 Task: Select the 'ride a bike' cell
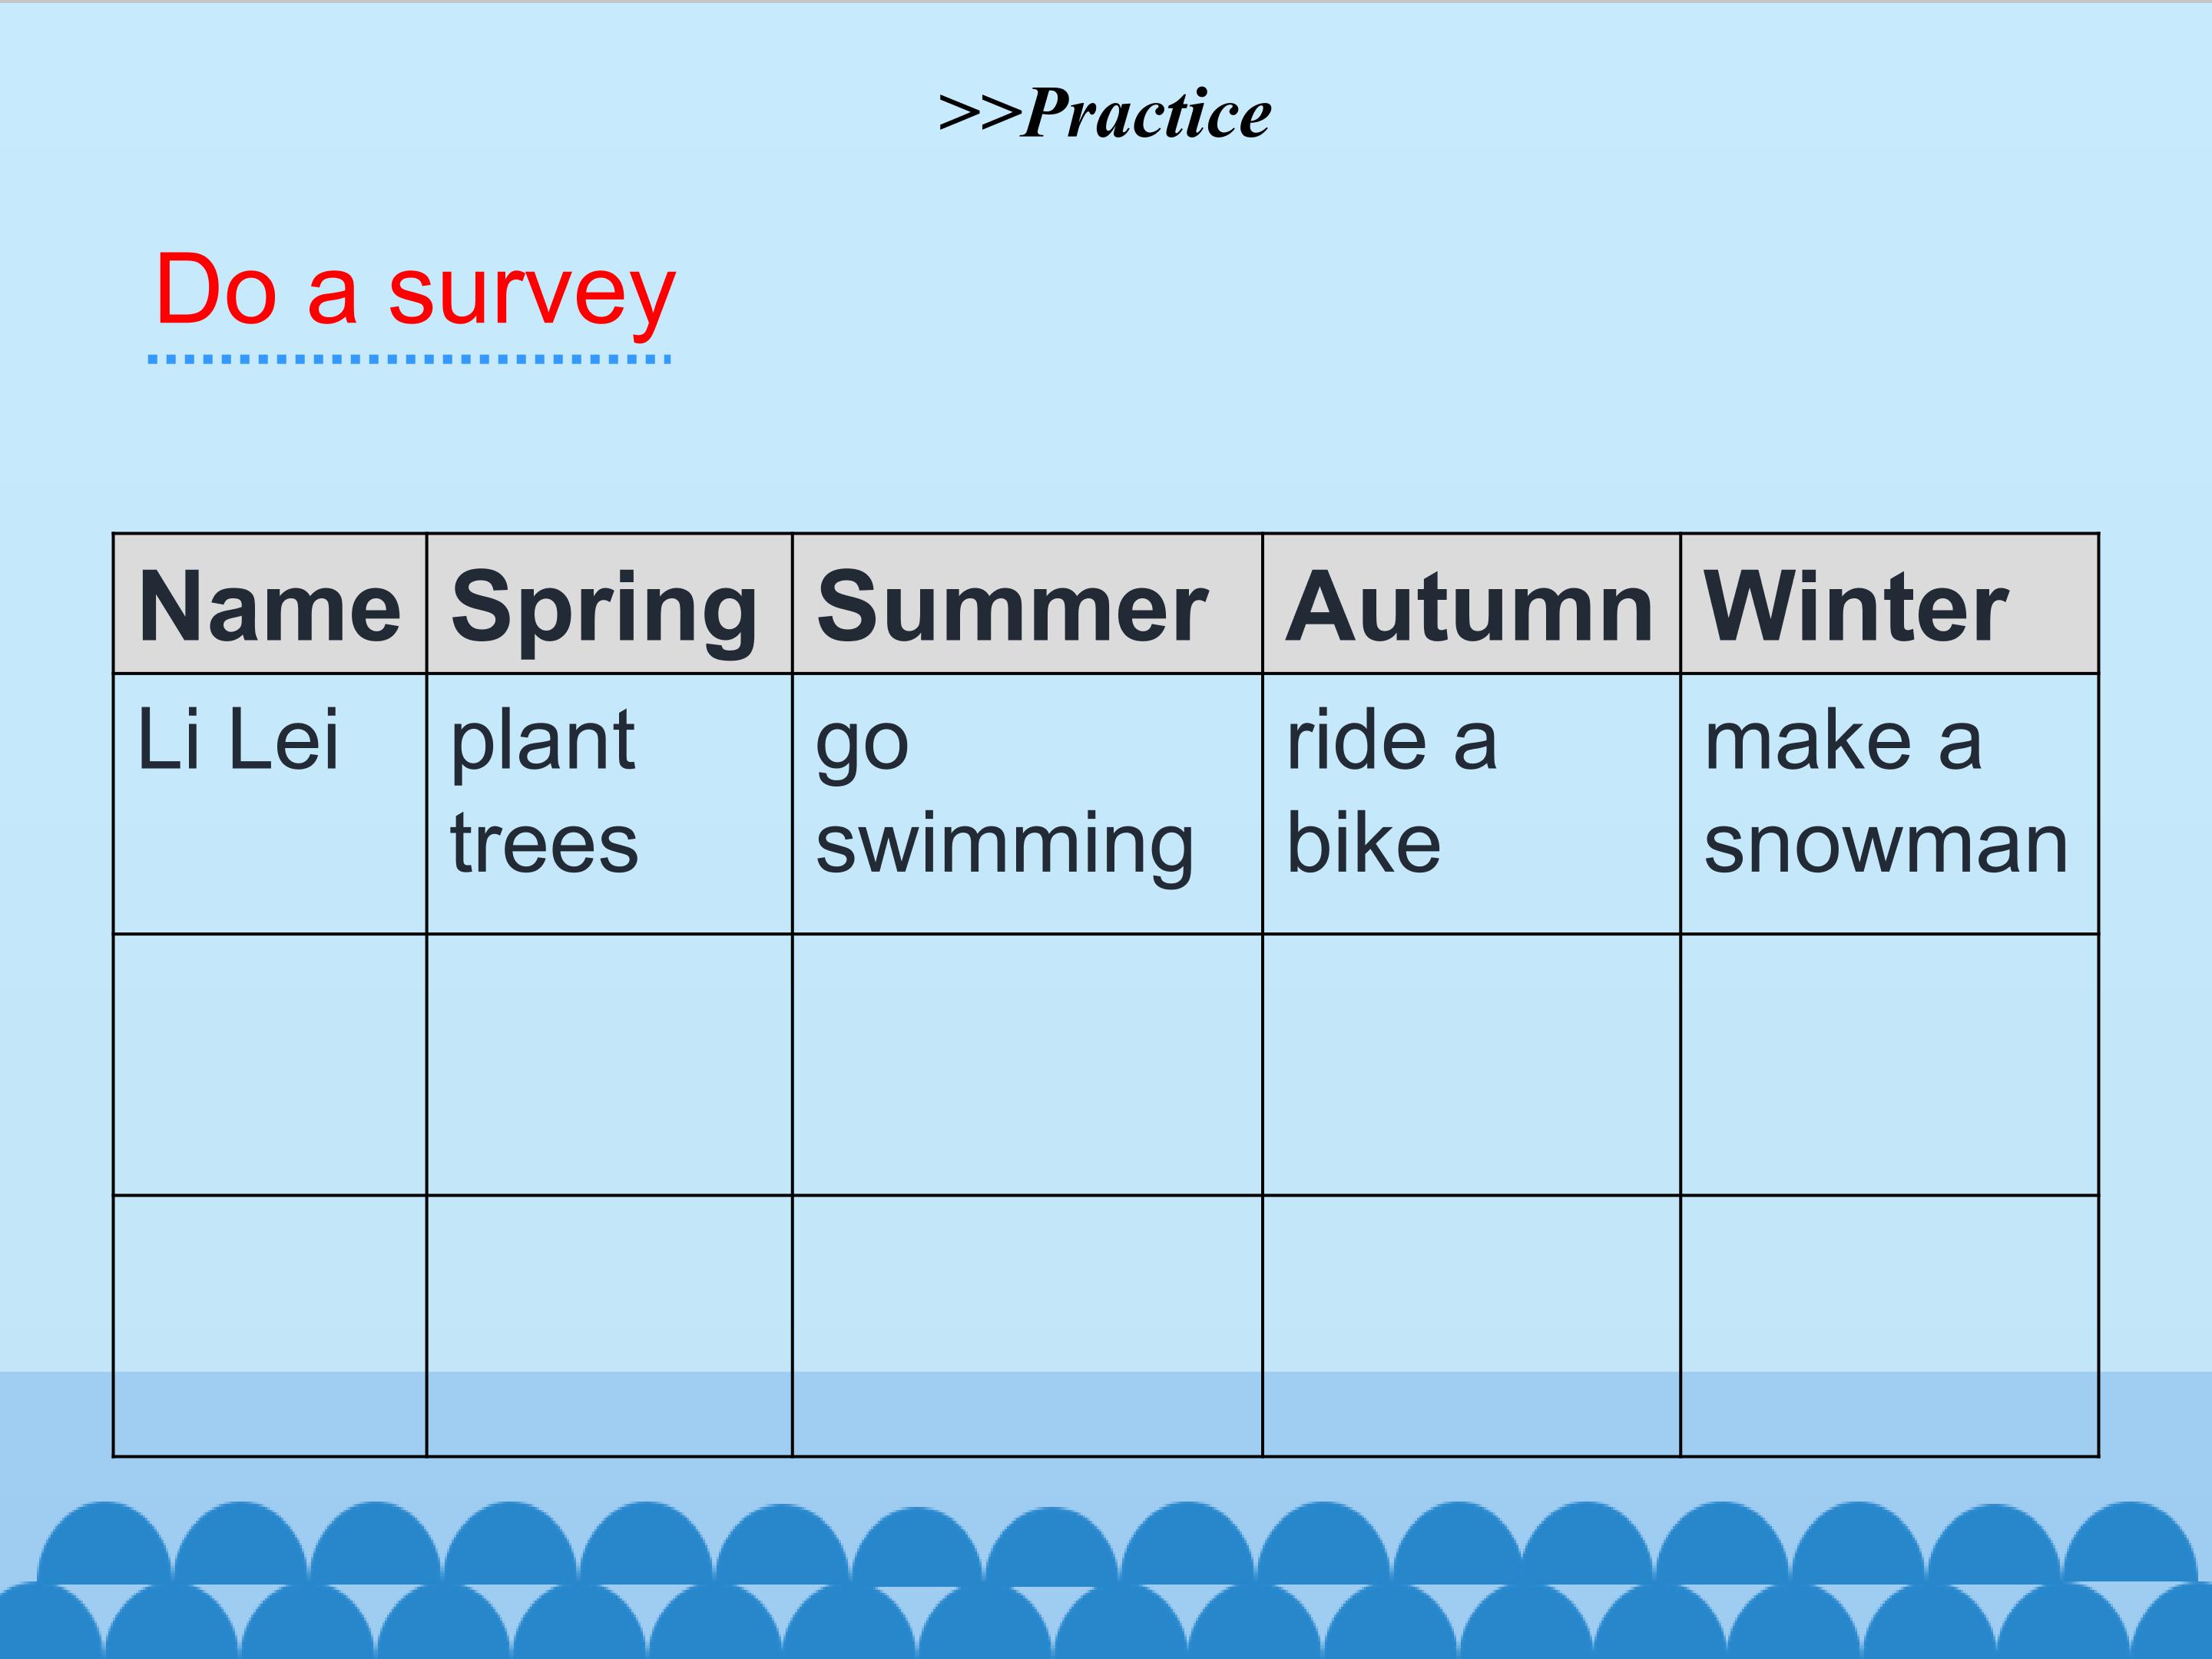1472,804
